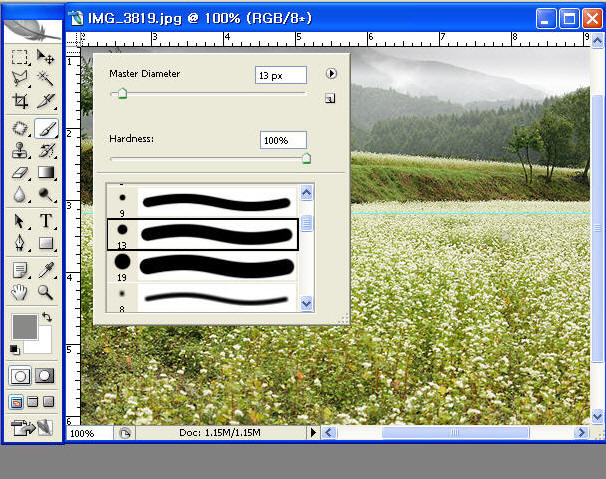The image size is (606, 479).
Task: Click the Hardness percentage field
Action: 283,140
